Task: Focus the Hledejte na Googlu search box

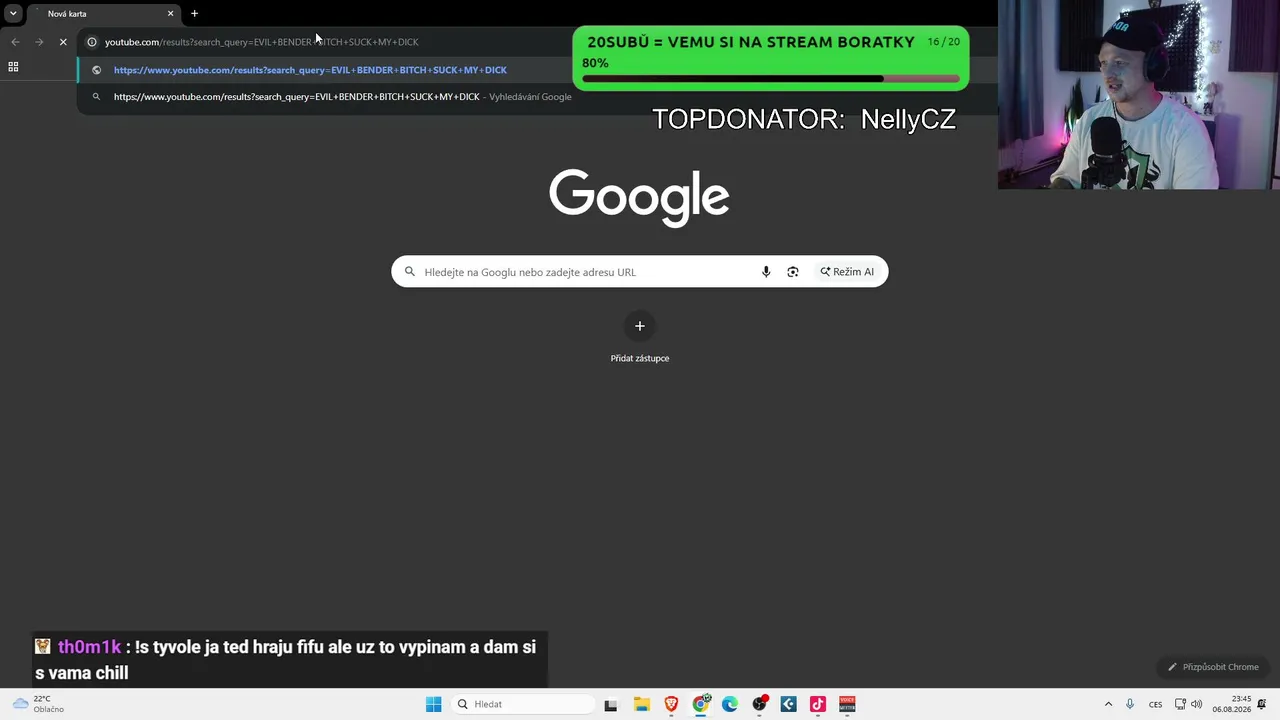Action: tap(639, 272)
